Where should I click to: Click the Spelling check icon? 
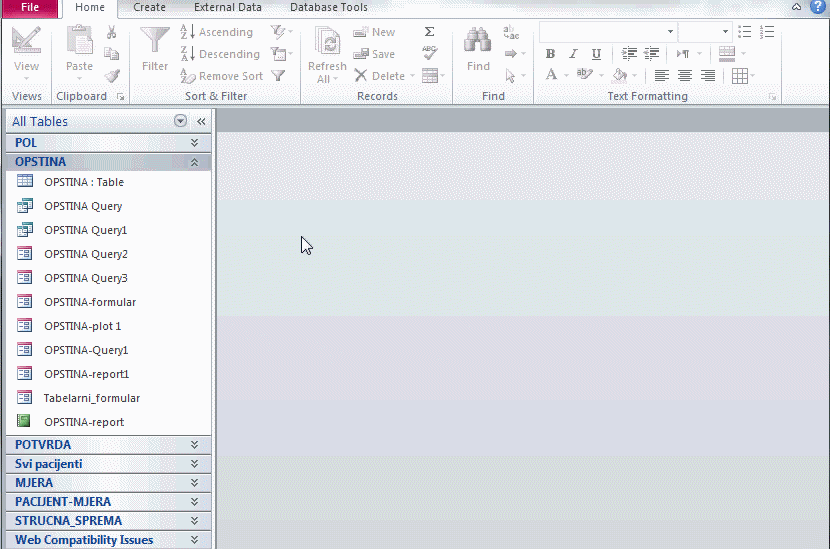pos(430,54)
